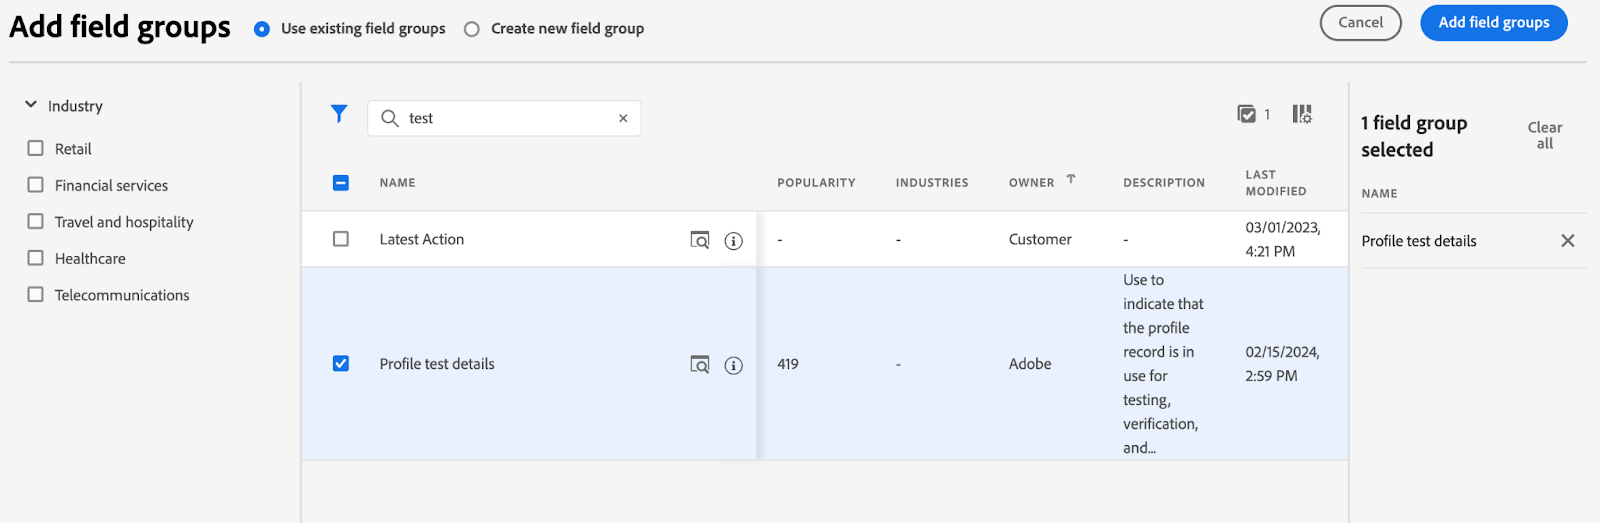The height and width of the screenshot is (523, 1600).
Task: Click the Cancel button
Action: (1361, 23)
